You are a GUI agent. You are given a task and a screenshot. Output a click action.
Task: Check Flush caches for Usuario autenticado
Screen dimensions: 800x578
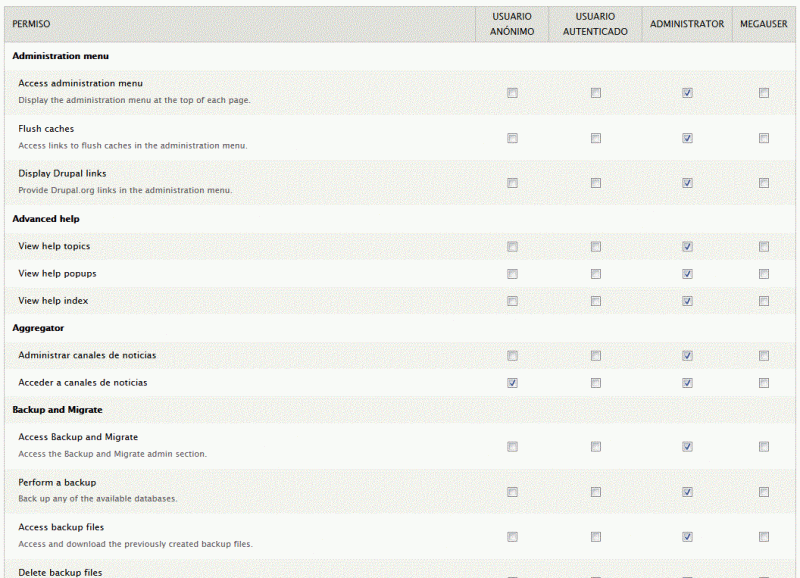point(596,138)
